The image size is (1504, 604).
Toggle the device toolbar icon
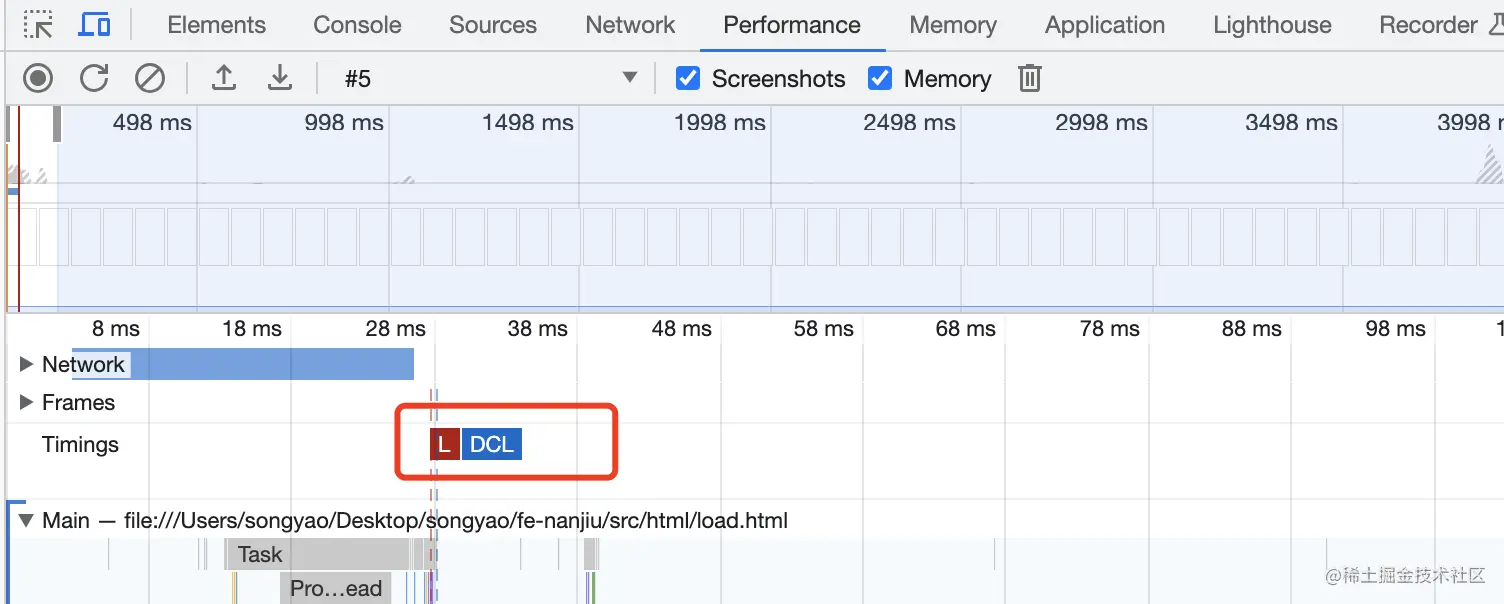[x=94, y=25]
